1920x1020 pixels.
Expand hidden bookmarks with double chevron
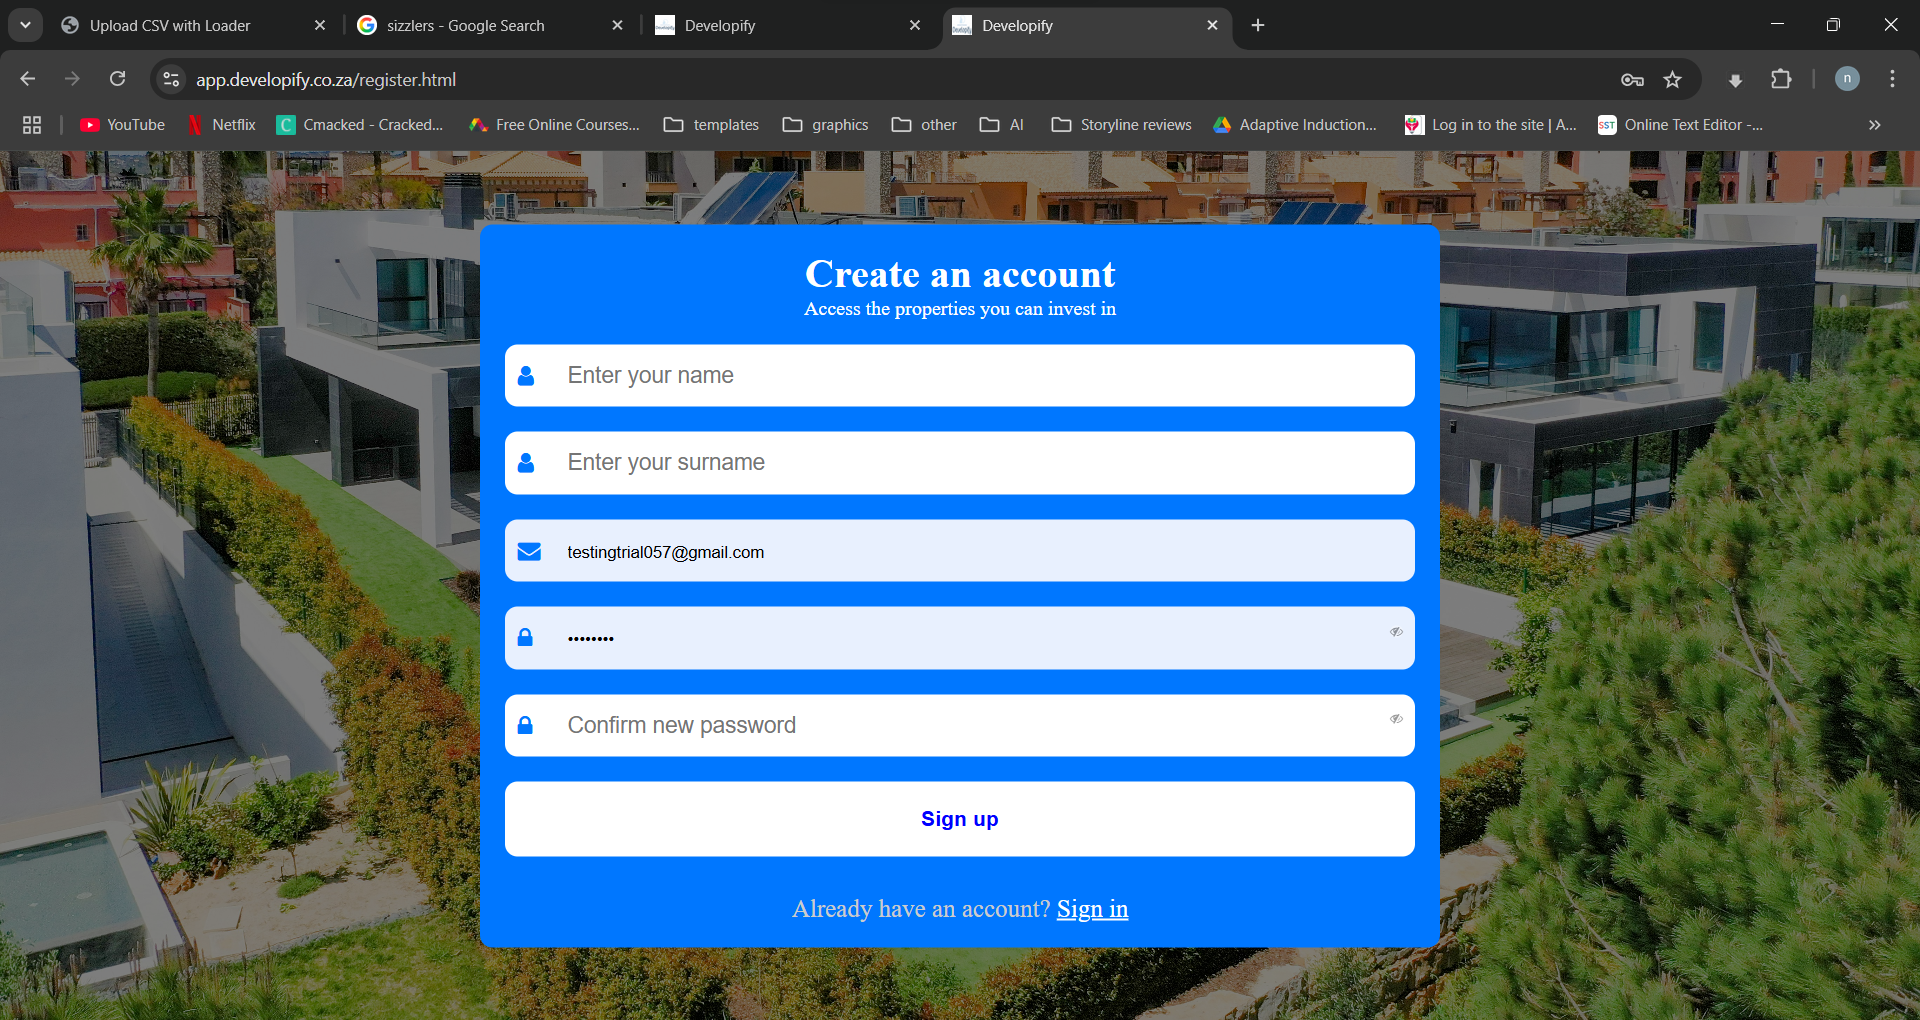(1874, 125)
